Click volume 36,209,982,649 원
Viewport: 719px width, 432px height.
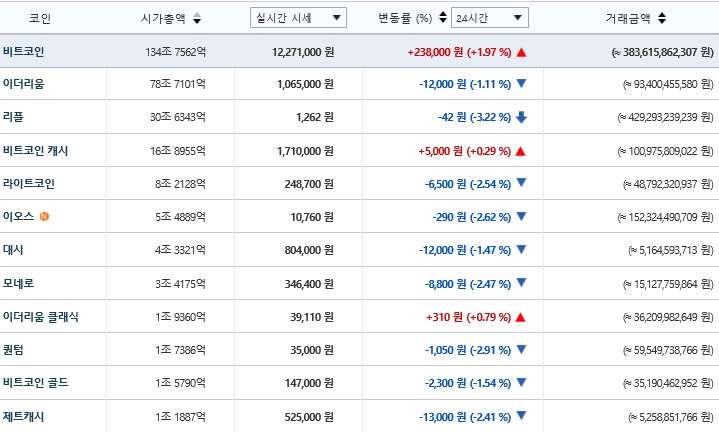(x=668, y=317)
